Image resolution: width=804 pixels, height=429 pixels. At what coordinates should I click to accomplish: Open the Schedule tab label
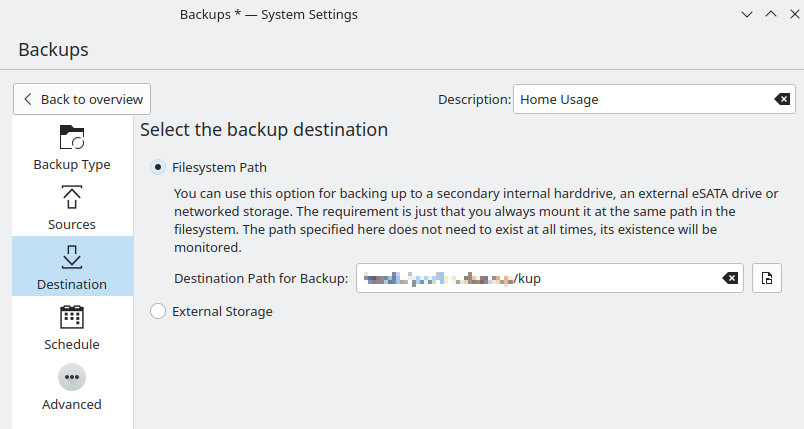click(x=72, y=344)
